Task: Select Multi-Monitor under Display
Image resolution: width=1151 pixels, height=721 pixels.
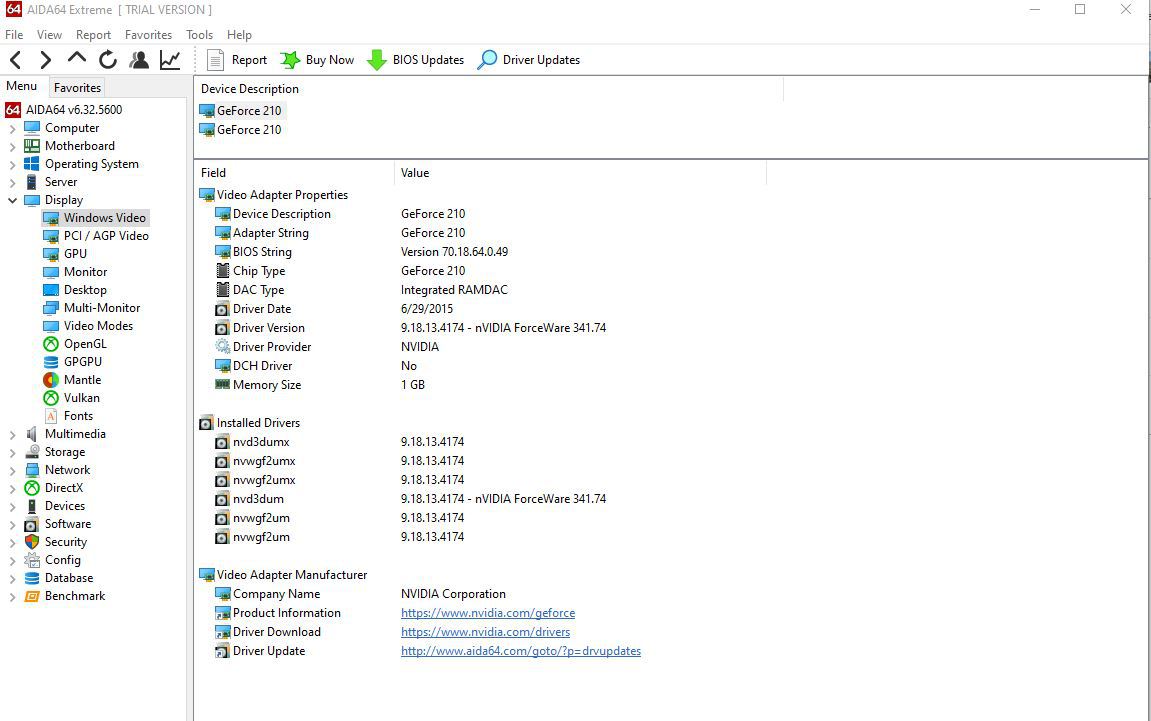Action: point(102,308)
